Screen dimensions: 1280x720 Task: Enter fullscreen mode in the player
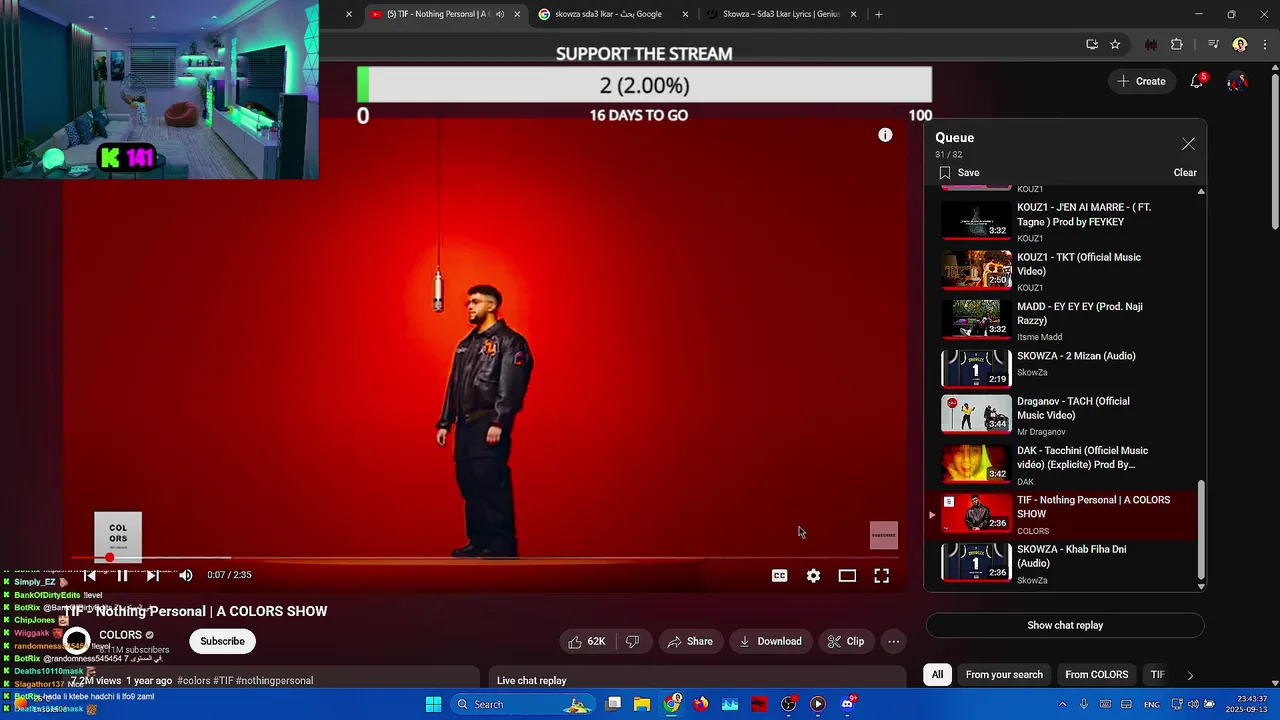[x=881, y=575]
